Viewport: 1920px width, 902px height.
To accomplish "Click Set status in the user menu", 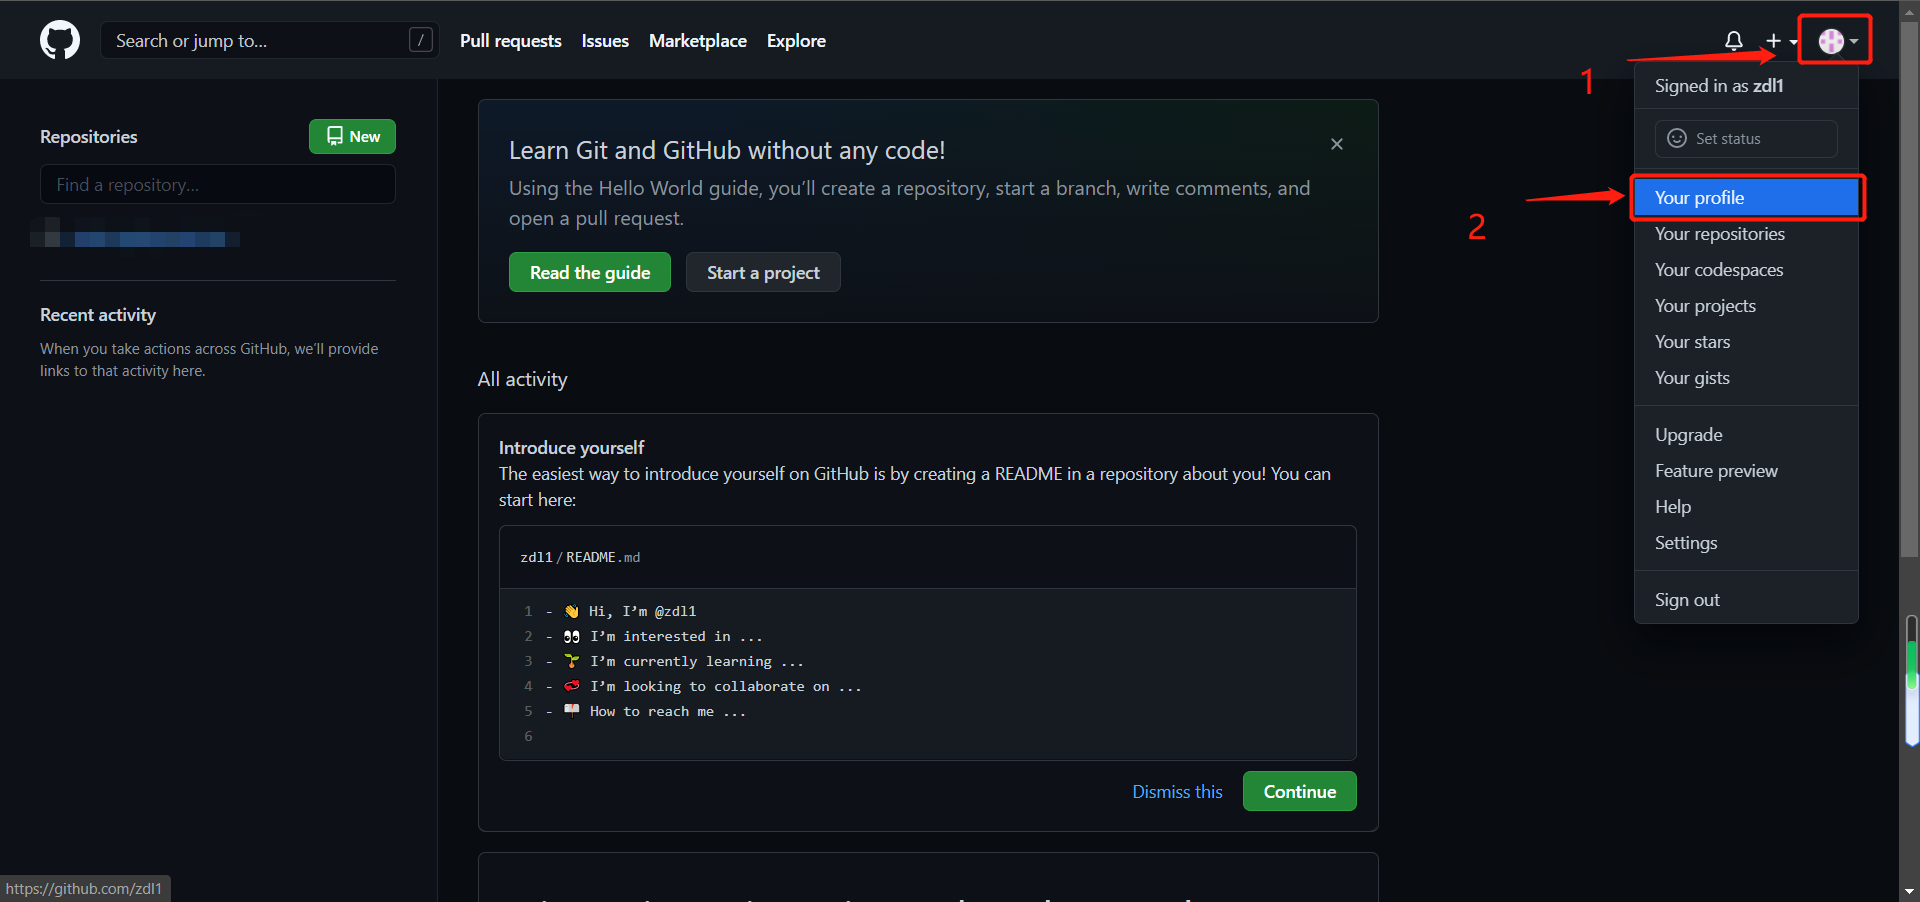I will point(1746,139).
